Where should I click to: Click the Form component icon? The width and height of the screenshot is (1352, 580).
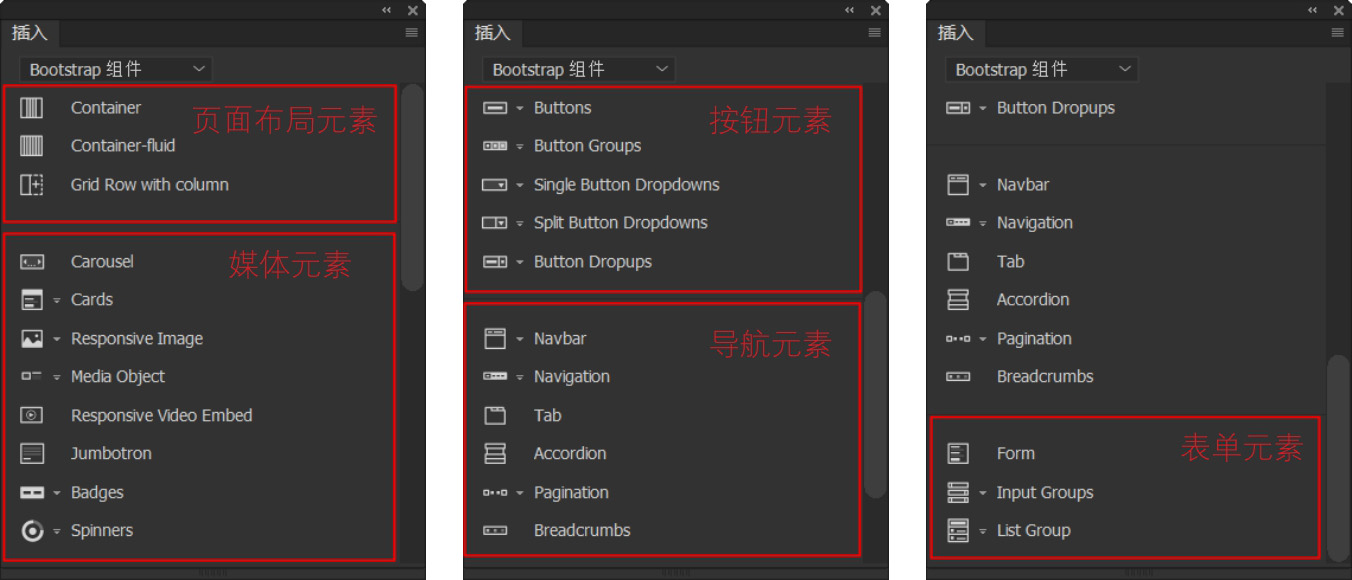click(958, 454)
